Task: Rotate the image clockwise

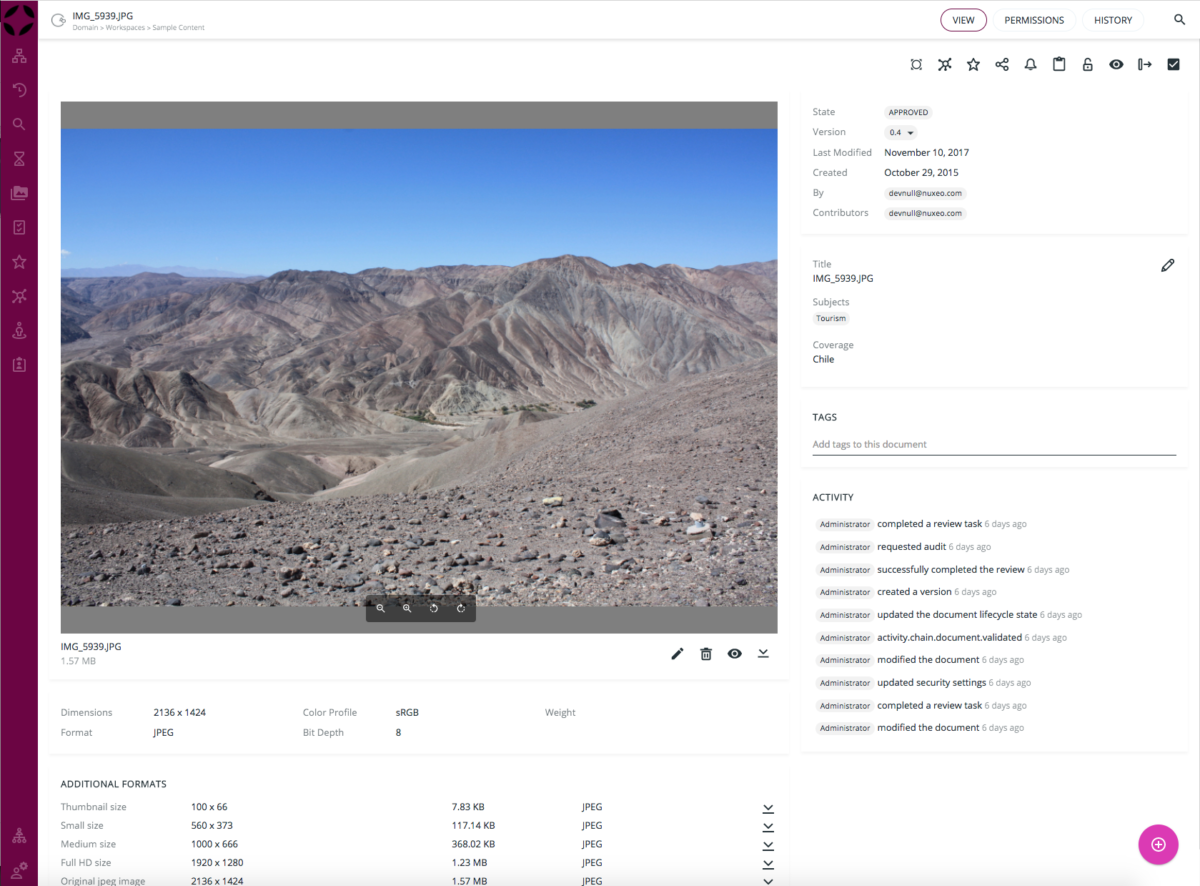Action: pos(461,608)
